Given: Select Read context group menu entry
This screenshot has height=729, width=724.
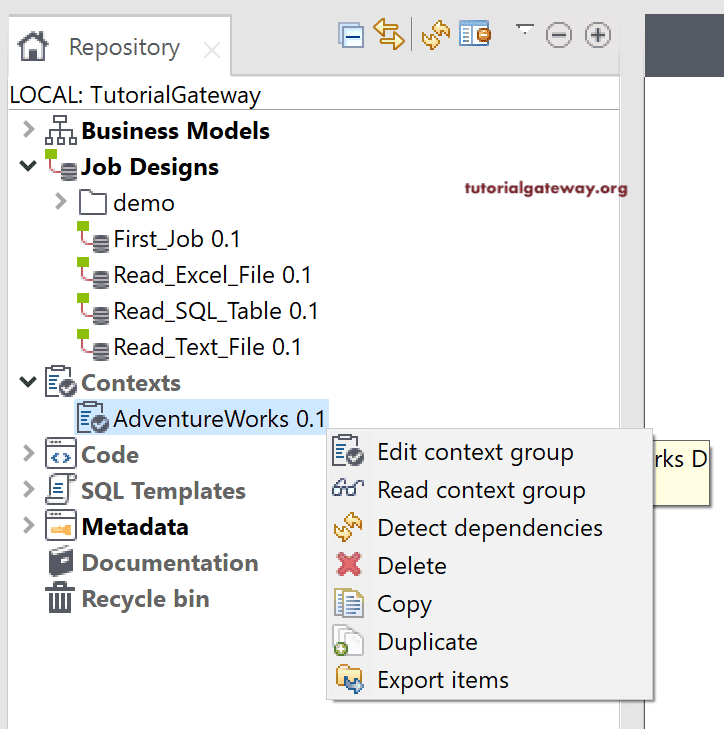Looking at the screenshot, I should point(480,490).
